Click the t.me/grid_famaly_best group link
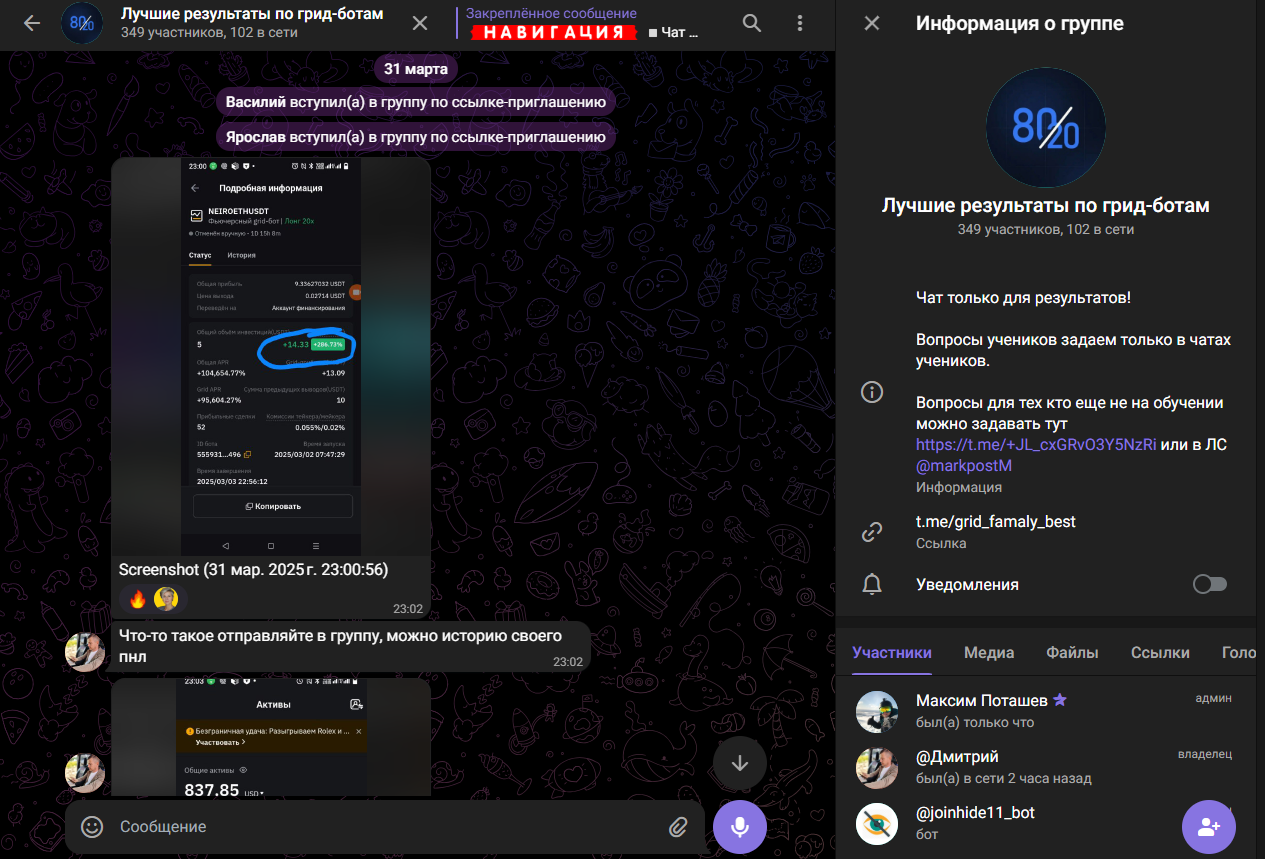The image size is (1265, 859). 995,522
